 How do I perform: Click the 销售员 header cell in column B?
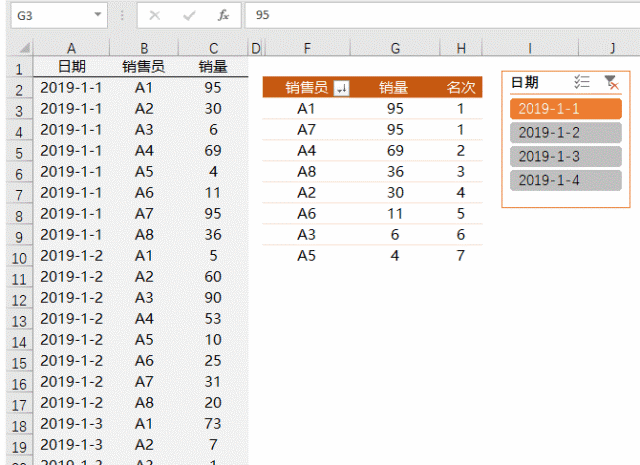pos(144,66)
